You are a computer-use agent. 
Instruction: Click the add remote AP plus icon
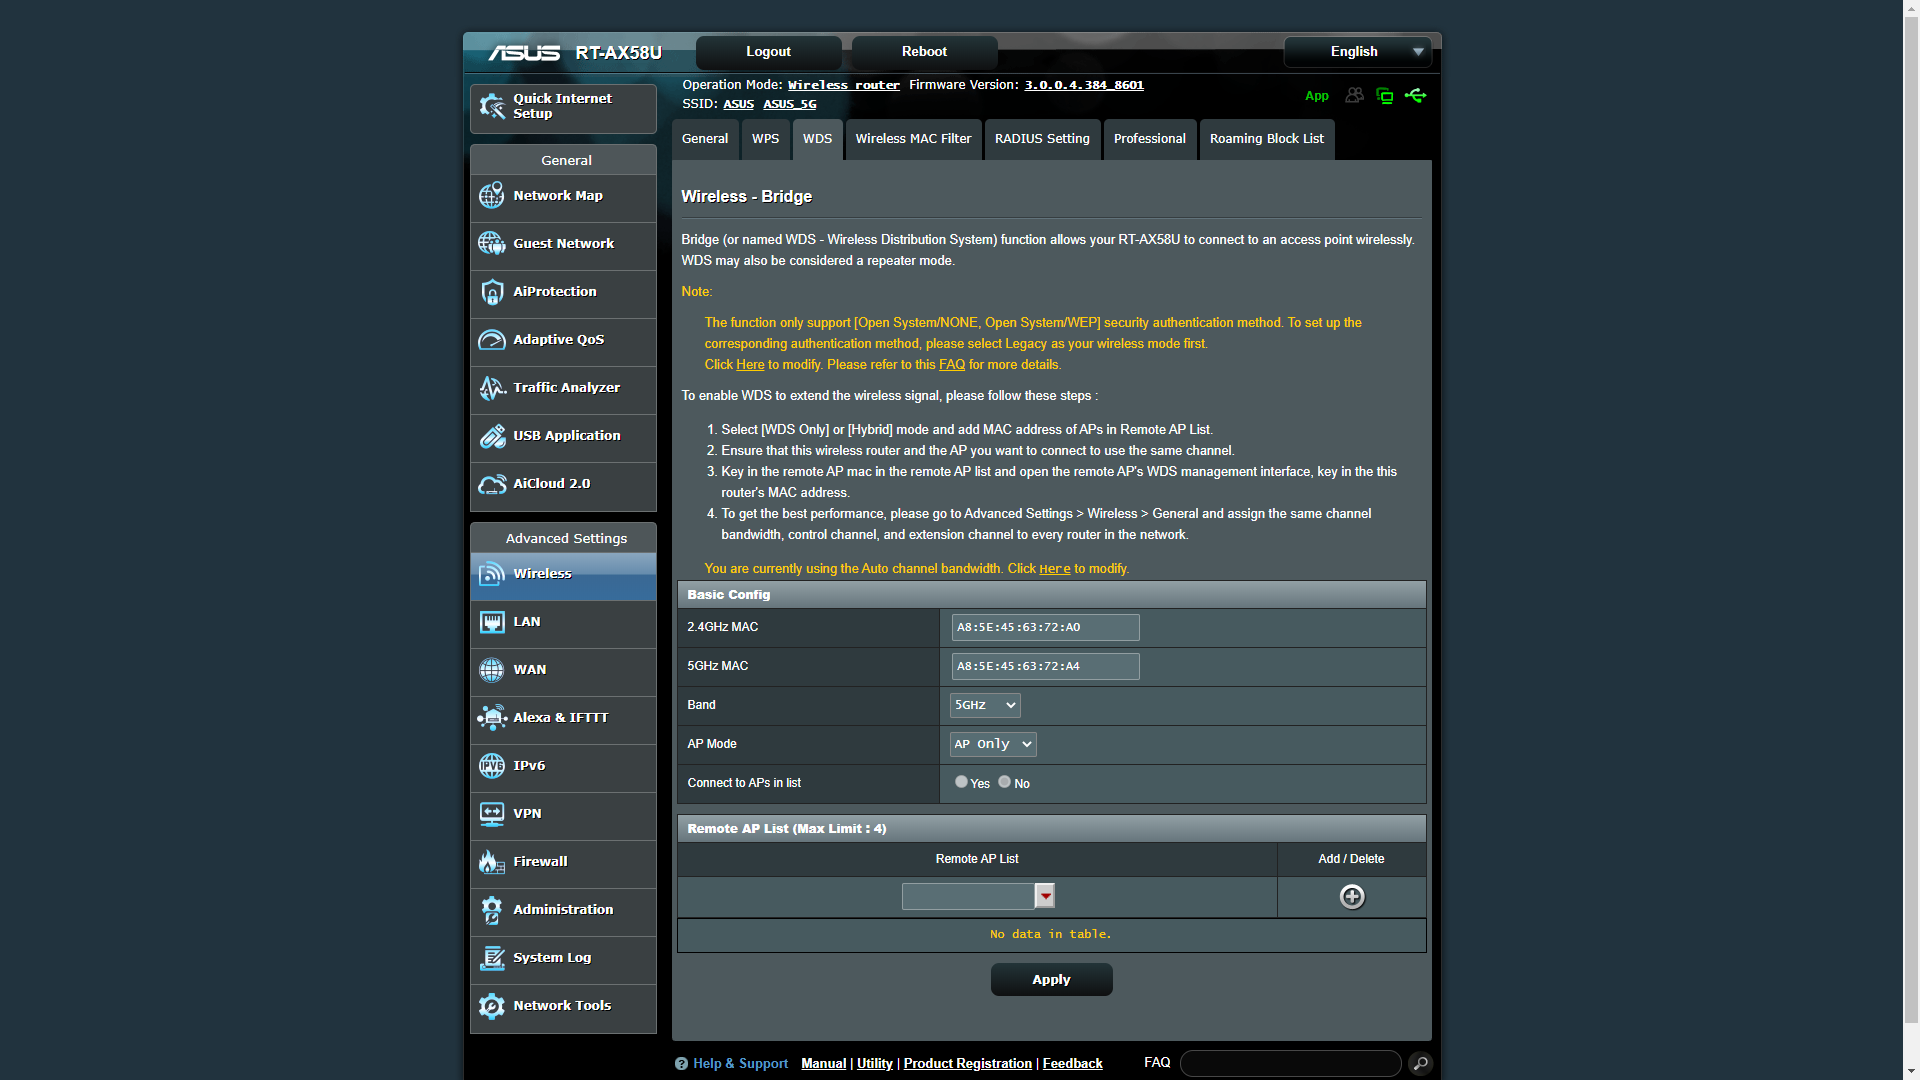pos(1351,897)
